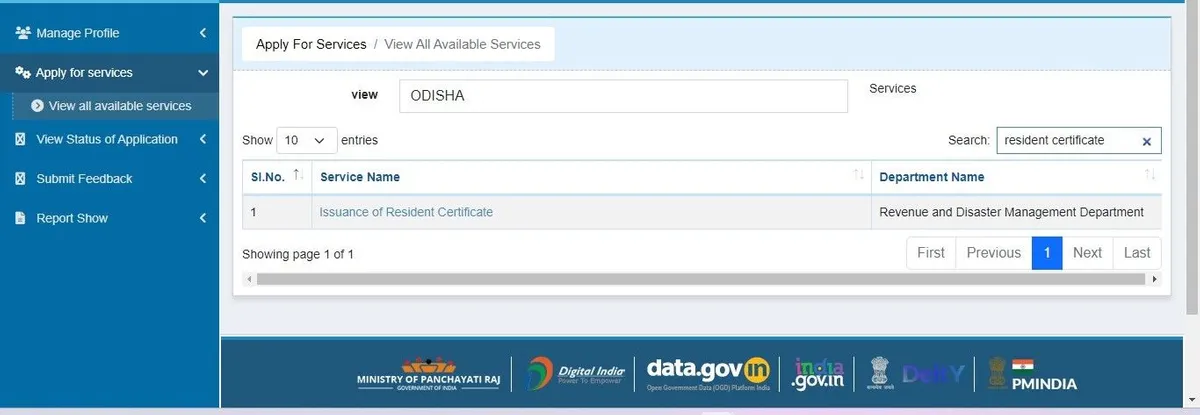
Task: Sort by Service Name column arrows
Action: [x=858, y=176]
